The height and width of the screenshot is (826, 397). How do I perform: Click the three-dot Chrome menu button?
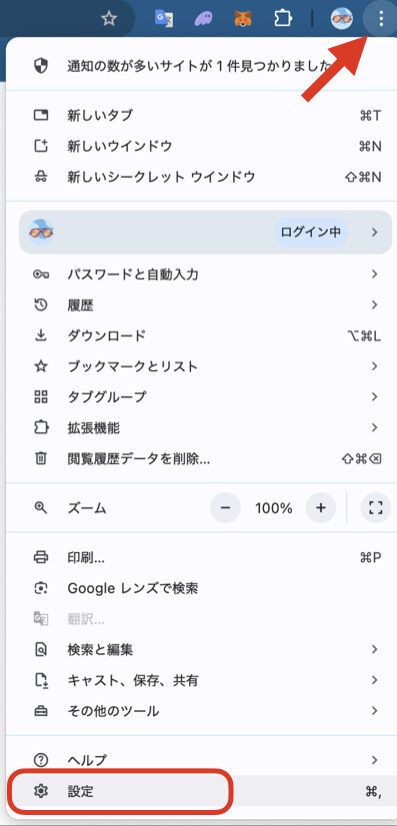(380, 19)
